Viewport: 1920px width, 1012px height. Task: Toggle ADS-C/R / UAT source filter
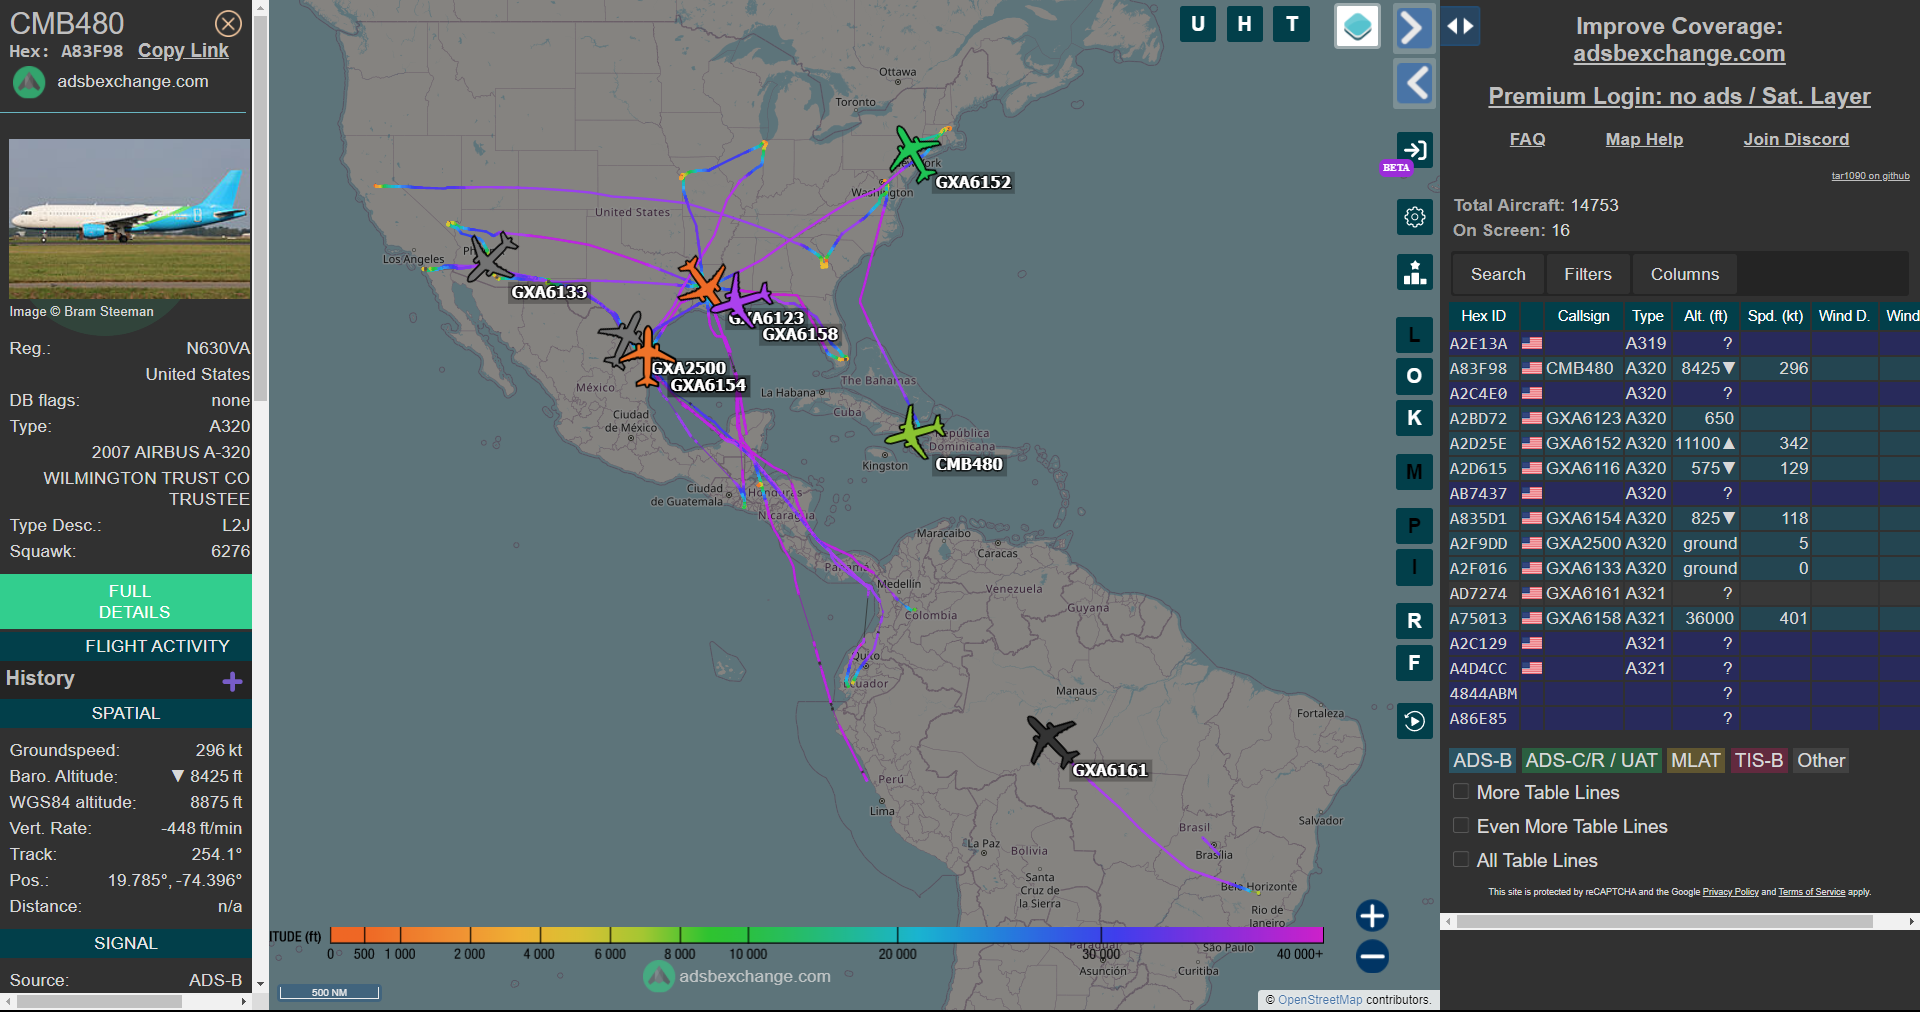pos(1591,760)
